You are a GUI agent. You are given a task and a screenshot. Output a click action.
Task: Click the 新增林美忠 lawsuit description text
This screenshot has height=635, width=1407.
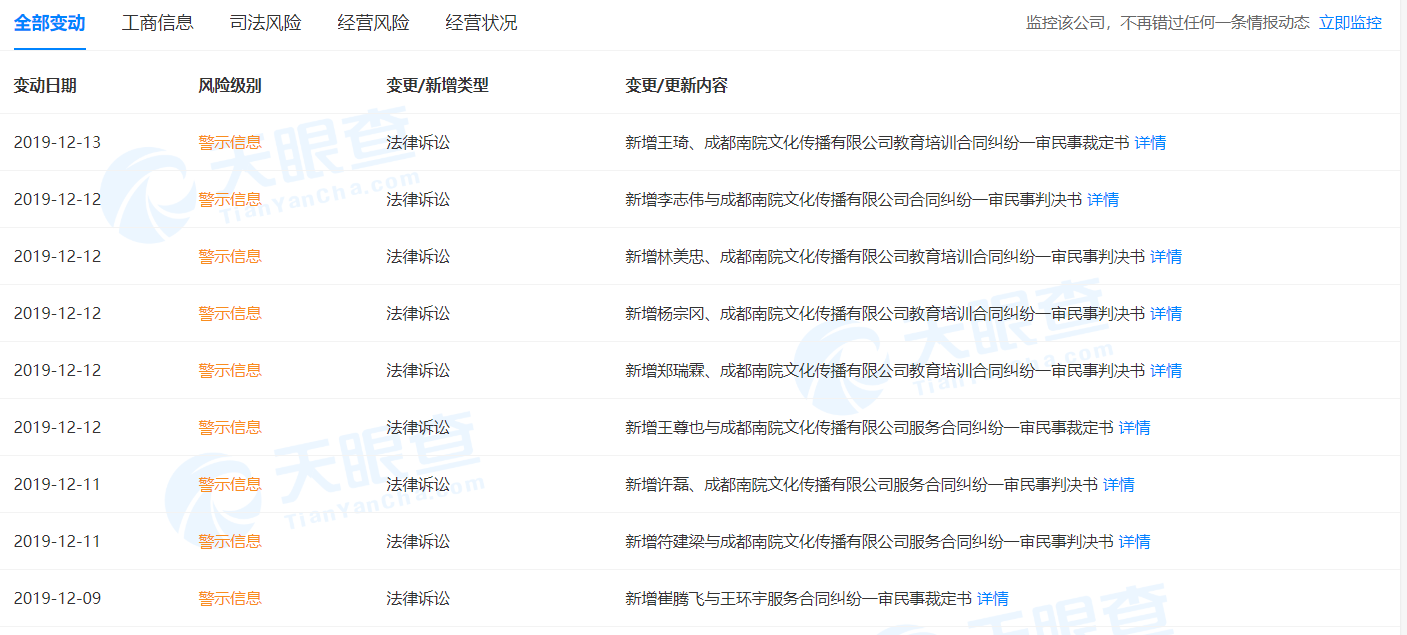pyautogui.click(x=885, y=256)
